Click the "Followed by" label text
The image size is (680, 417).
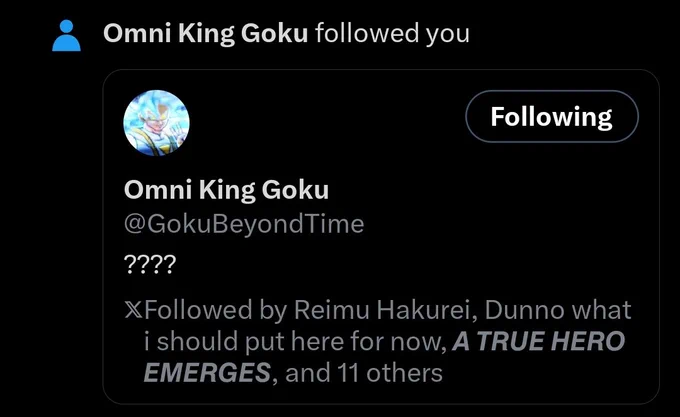click(198, 310)
